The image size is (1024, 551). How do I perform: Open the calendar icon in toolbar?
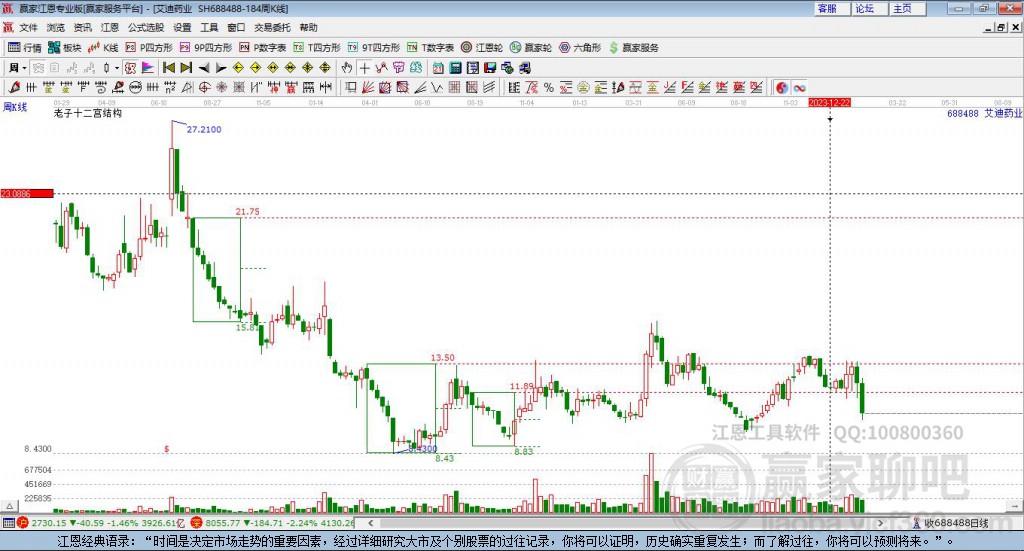438,68
